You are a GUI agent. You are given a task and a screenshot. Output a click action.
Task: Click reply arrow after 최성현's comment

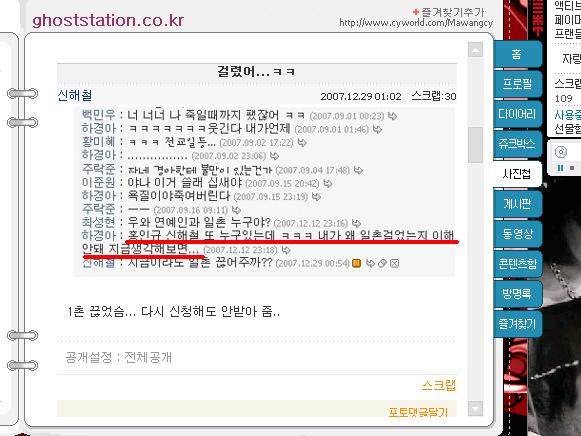pos(356,223)
